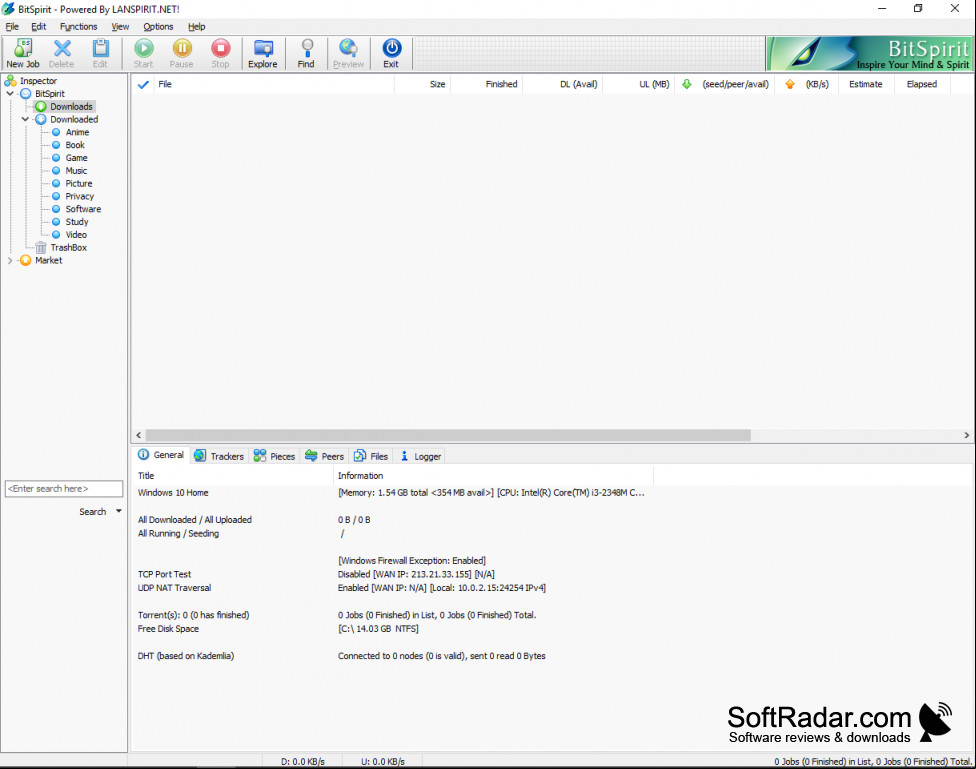
Task: Sort by the File column header
Action: click(274, 84)
